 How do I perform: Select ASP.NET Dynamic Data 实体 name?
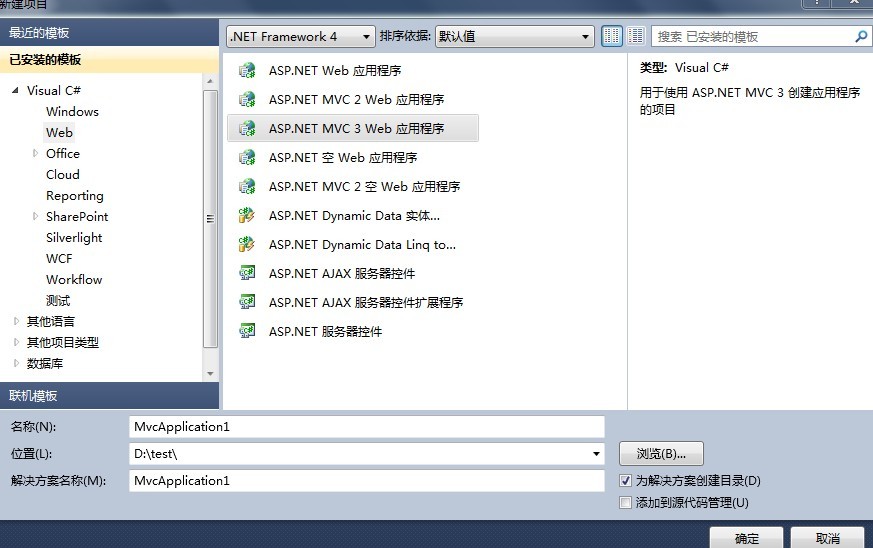click(354, 216)
